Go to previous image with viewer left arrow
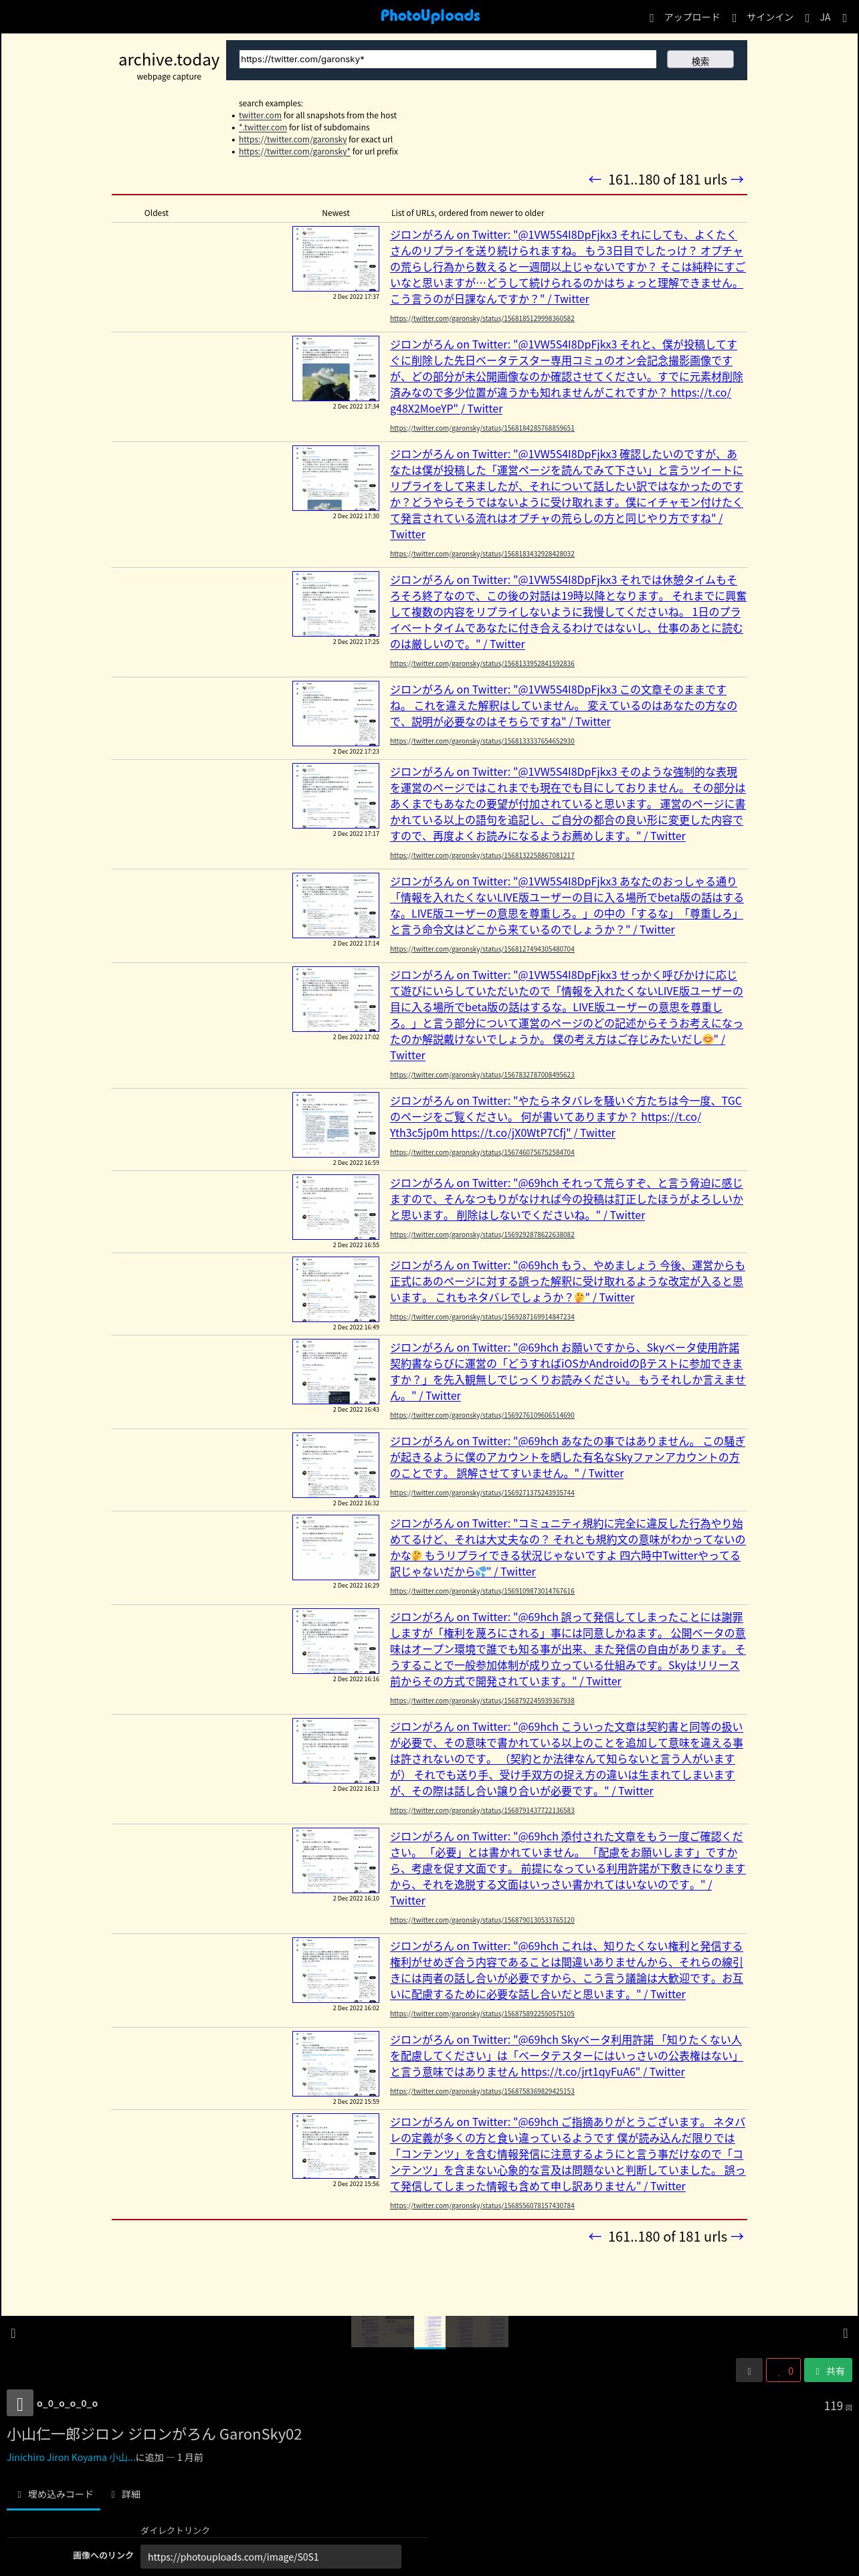This screenshot has width=859, height=2576. (13, 2333)
